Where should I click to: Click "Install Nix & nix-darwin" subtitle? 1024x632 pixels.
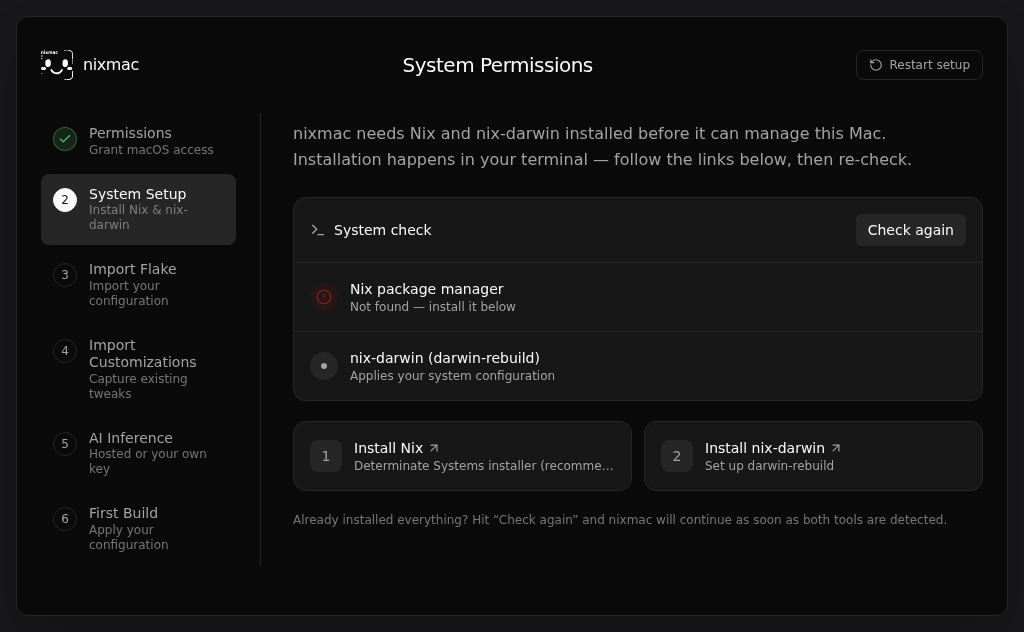click(x=138, y=217)
